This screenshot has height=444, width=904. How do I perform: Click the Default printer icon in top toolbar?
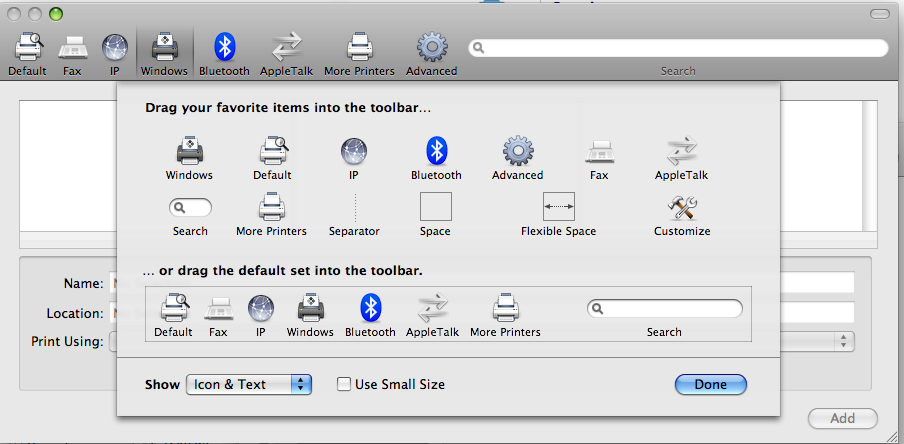click(28, 47)
